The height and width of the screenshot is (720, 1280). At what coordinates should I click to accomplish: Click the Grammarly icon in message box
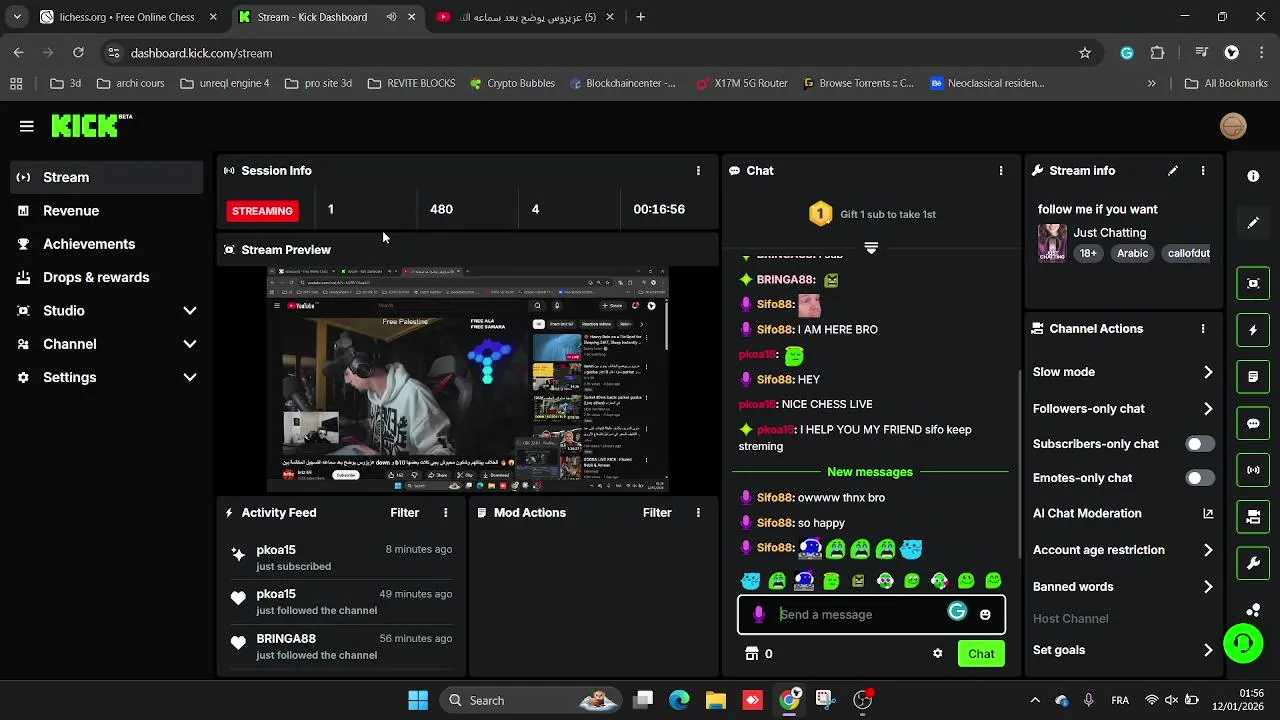click(x=957, y=612)
